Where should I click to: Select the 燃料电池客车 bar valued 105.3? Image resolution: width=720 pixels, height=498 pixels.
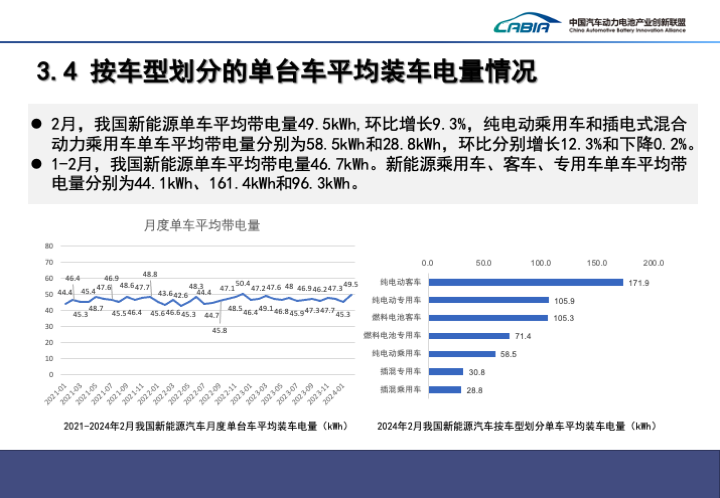(488, 317)
